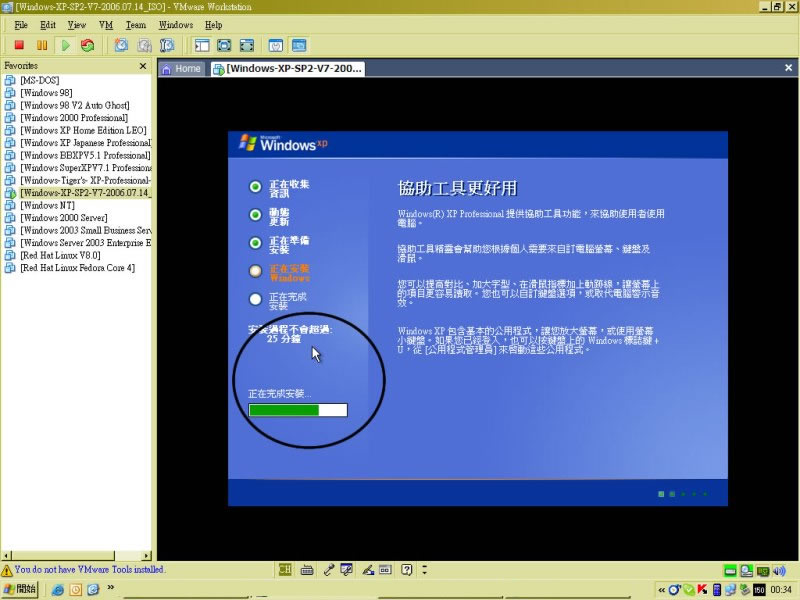
Task: Click the Favorites horizontal scrollbar
Action: pos(77,555)
